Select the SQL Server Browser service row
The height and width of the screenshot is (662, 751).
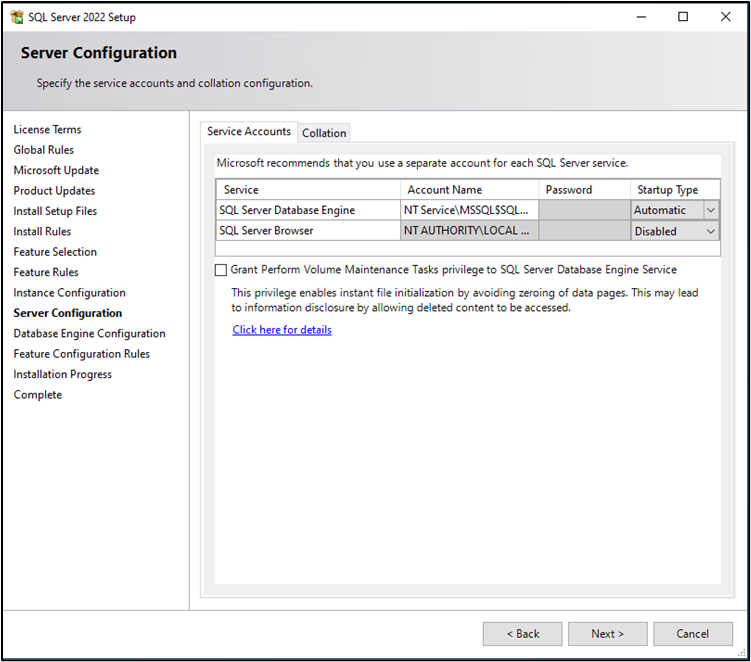tap(308, 231)
